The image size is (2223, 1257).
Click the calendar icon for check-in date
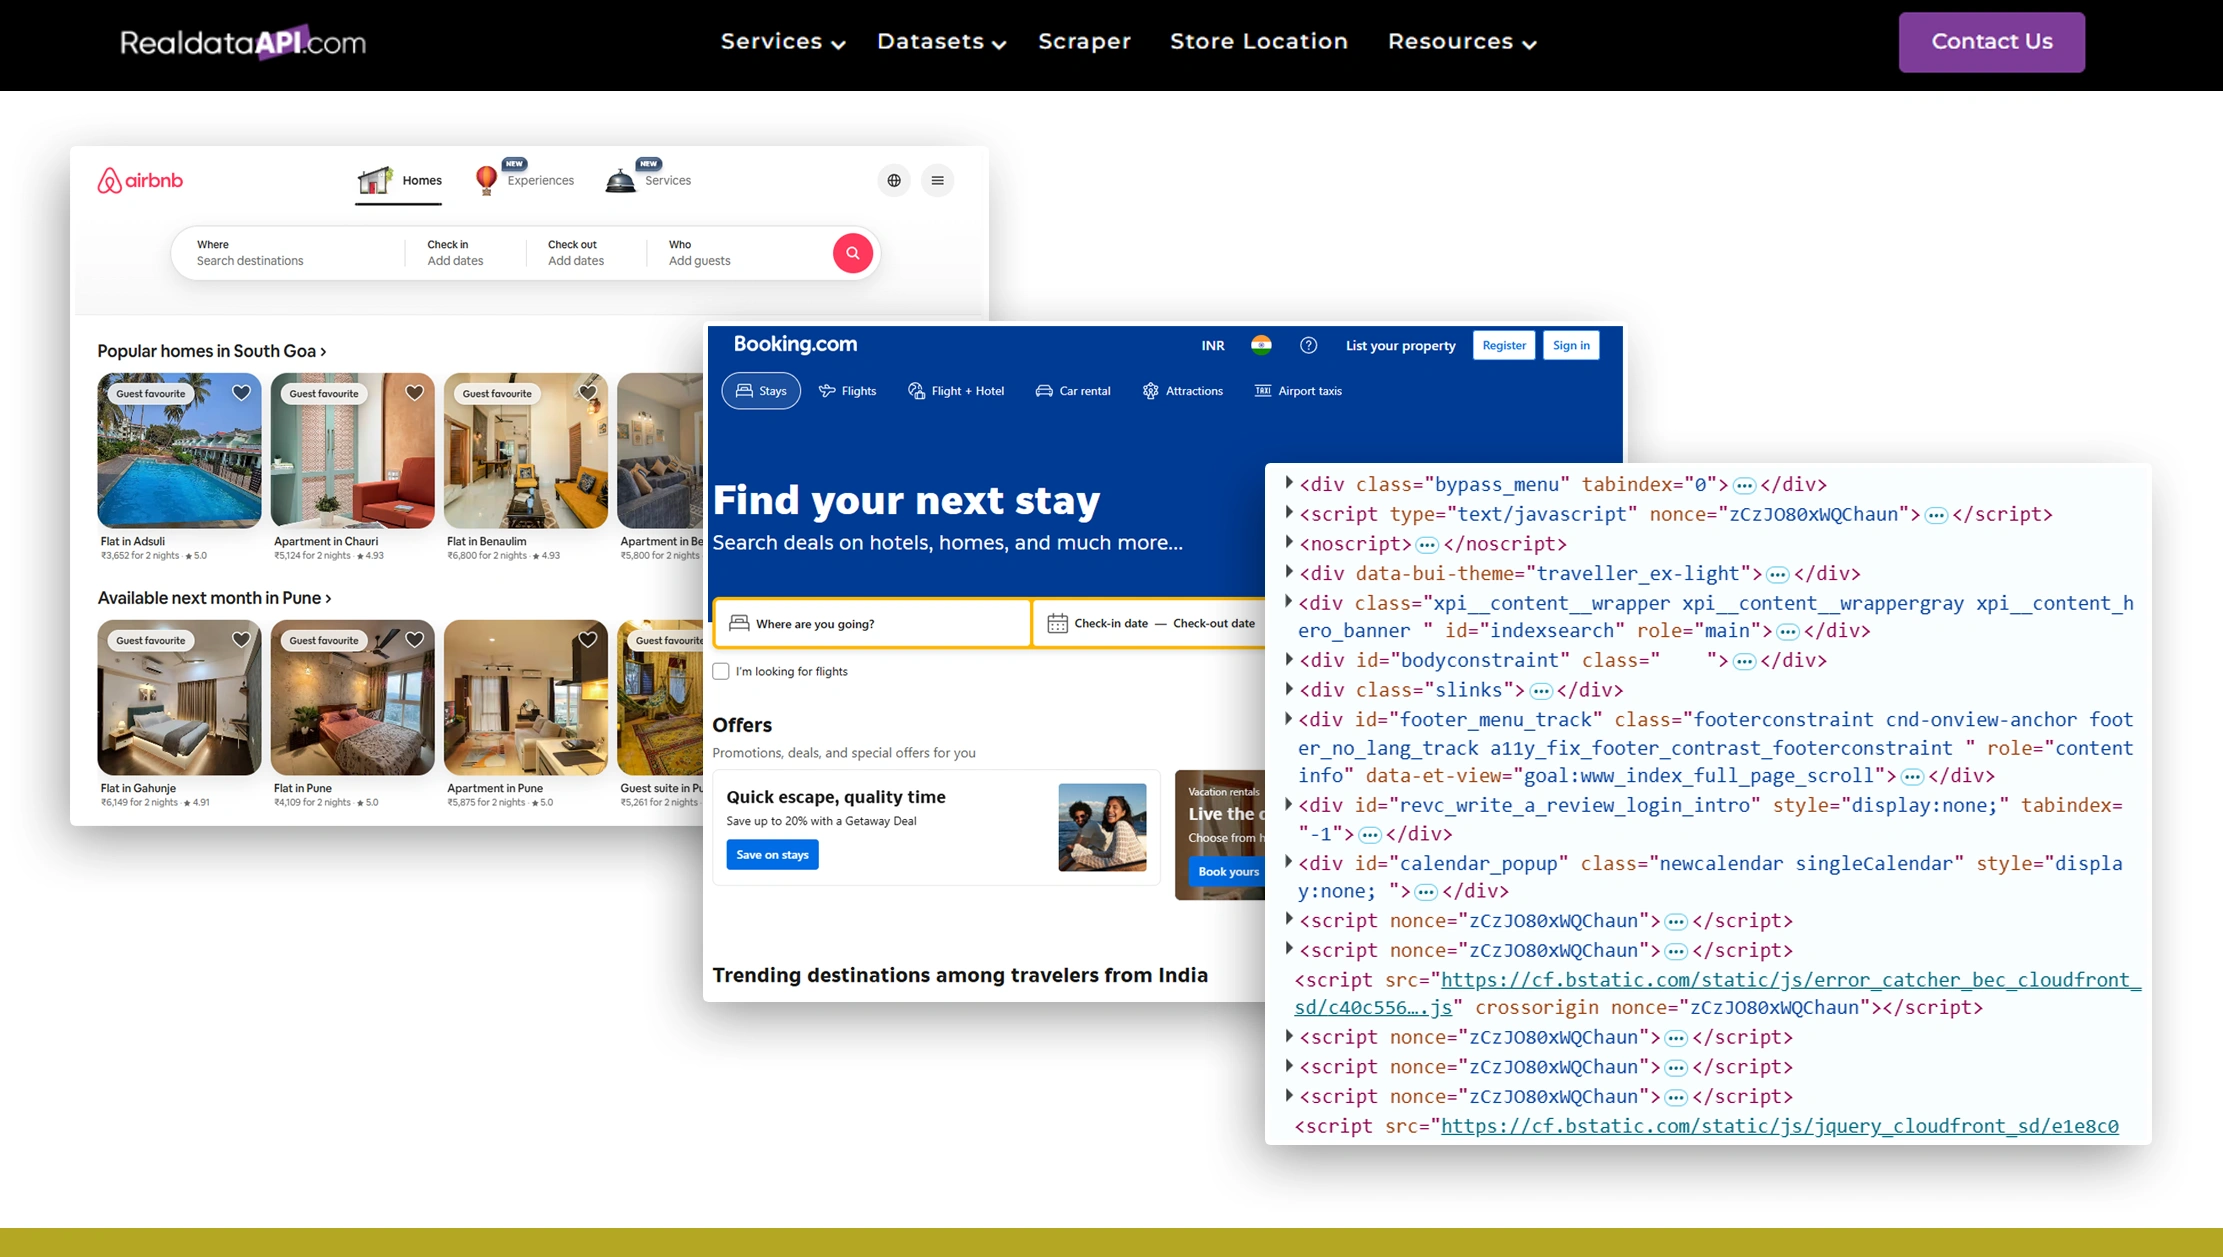(1057, 624)
